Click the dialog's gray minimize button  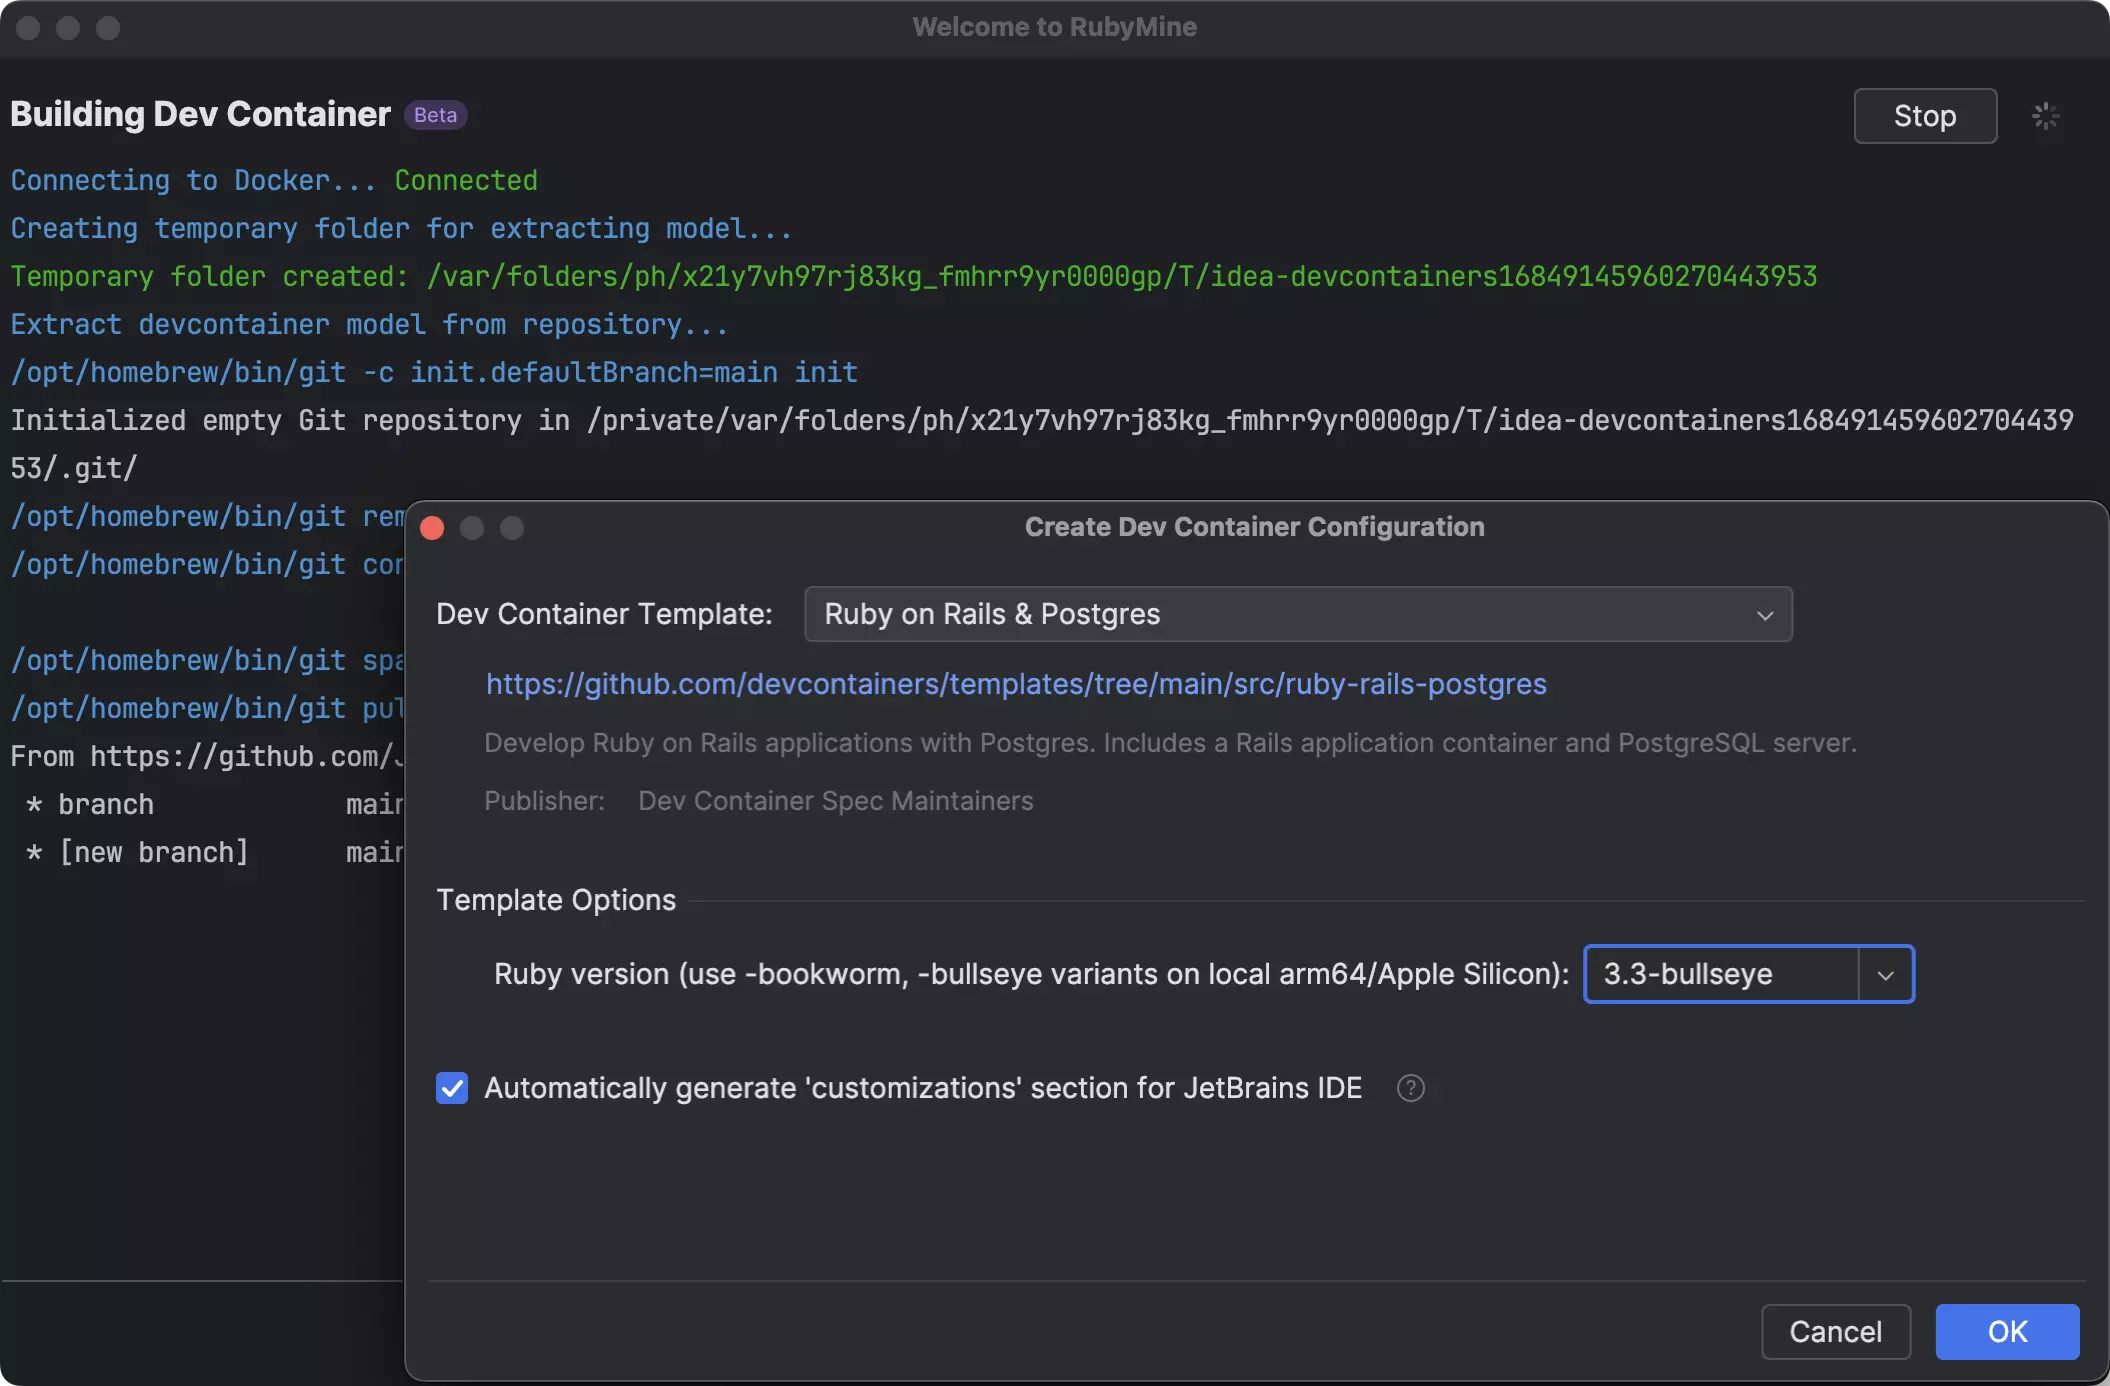(x=472, y=528)
